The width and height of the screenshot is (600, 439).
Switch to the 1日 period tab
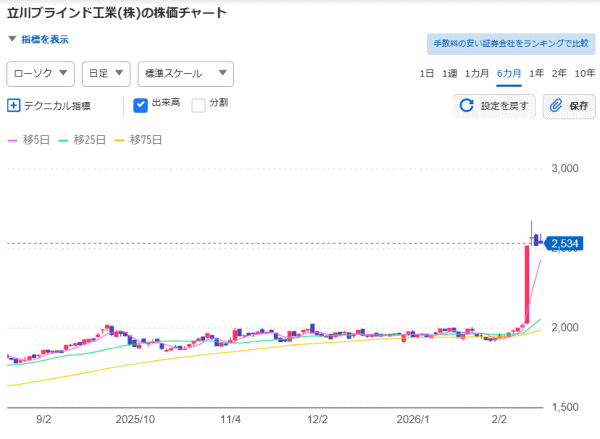(x=426, y=73)
